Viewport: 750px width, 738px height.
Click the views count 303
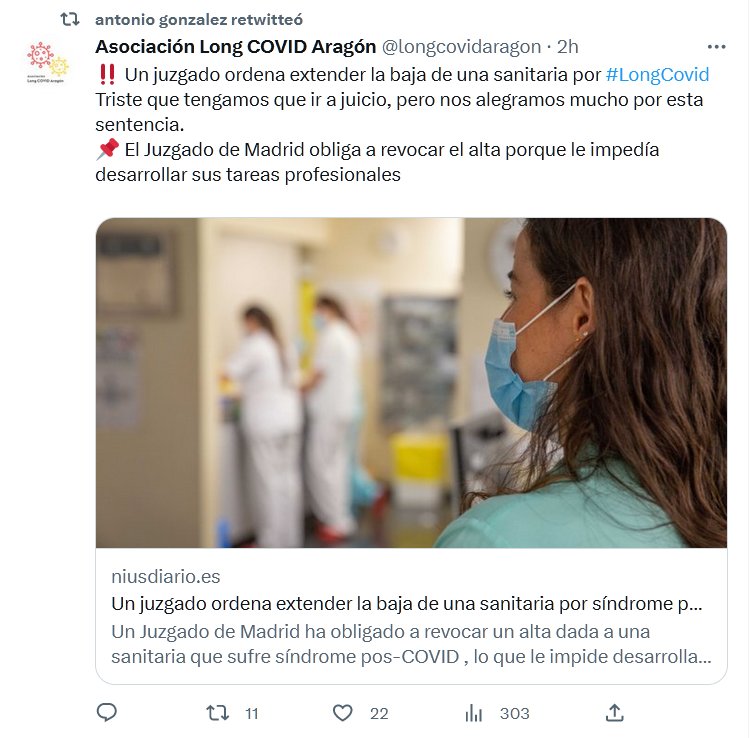click(x=515, y=714)
